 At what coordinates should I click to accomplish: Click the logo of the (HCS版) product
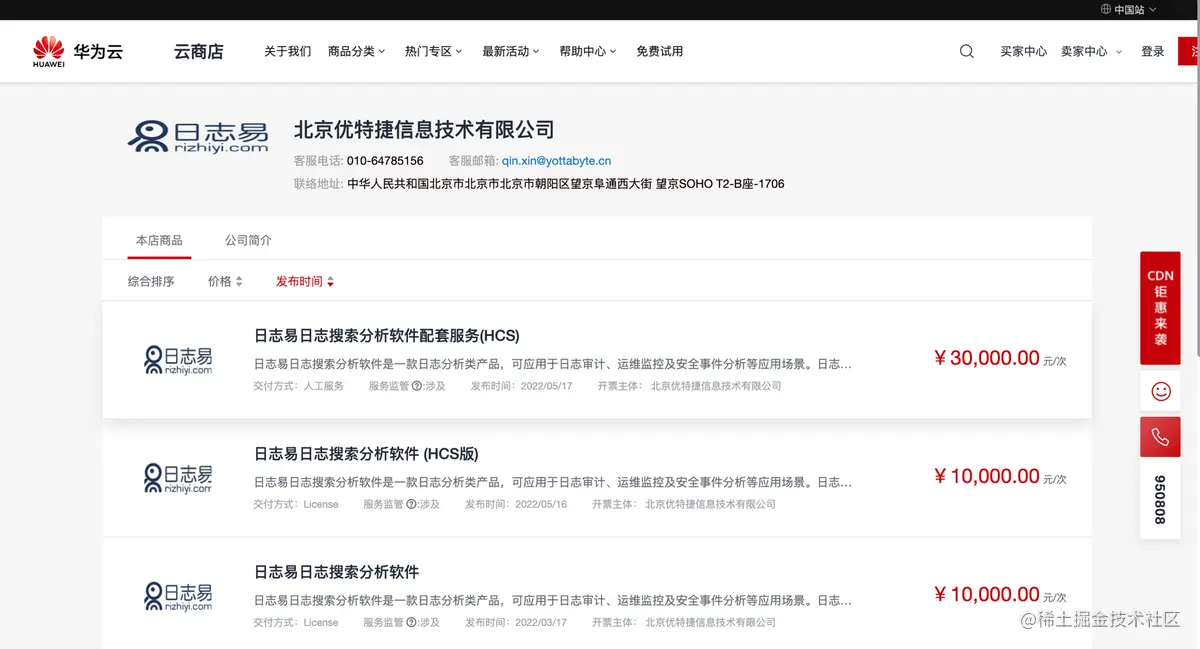178,478
